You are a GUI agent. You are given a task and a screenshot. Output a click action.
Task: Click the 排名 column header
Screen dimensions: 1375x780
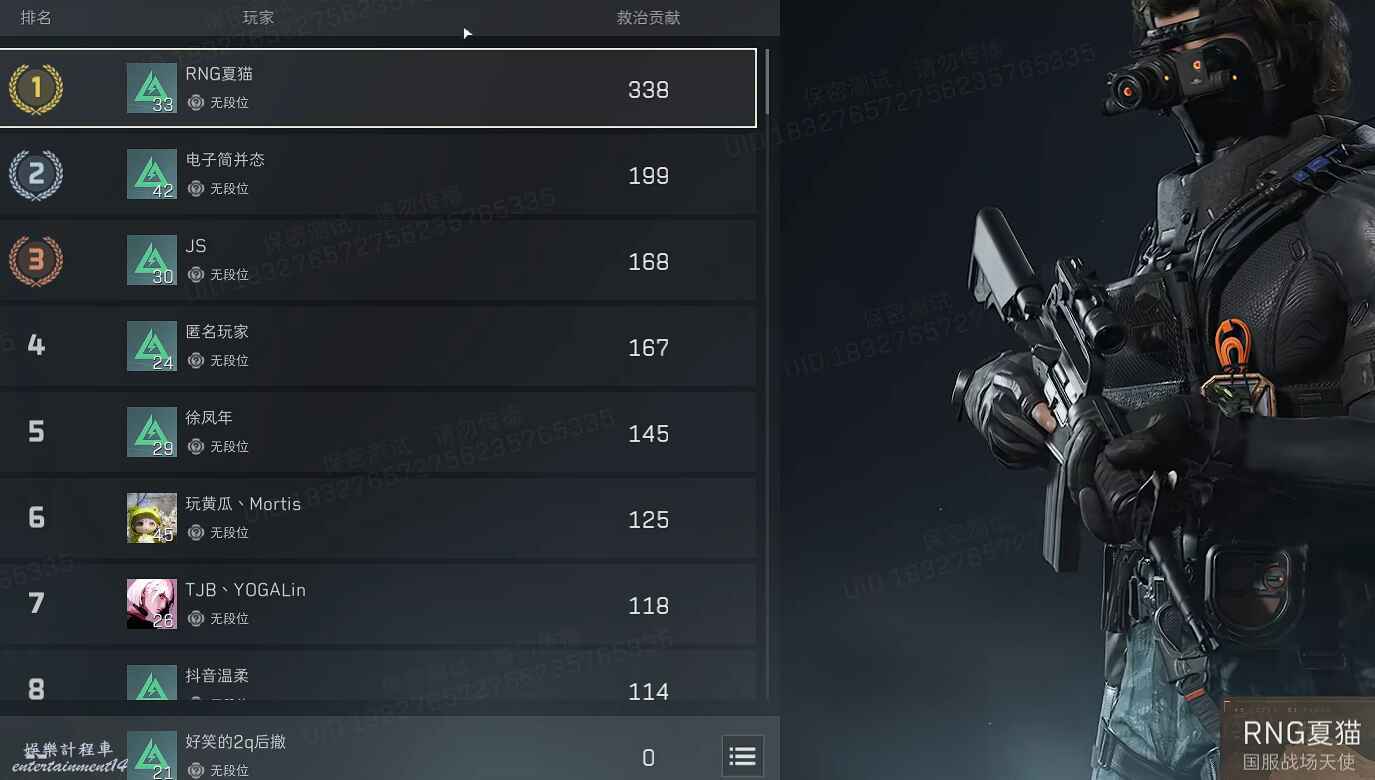coord(36,18)
